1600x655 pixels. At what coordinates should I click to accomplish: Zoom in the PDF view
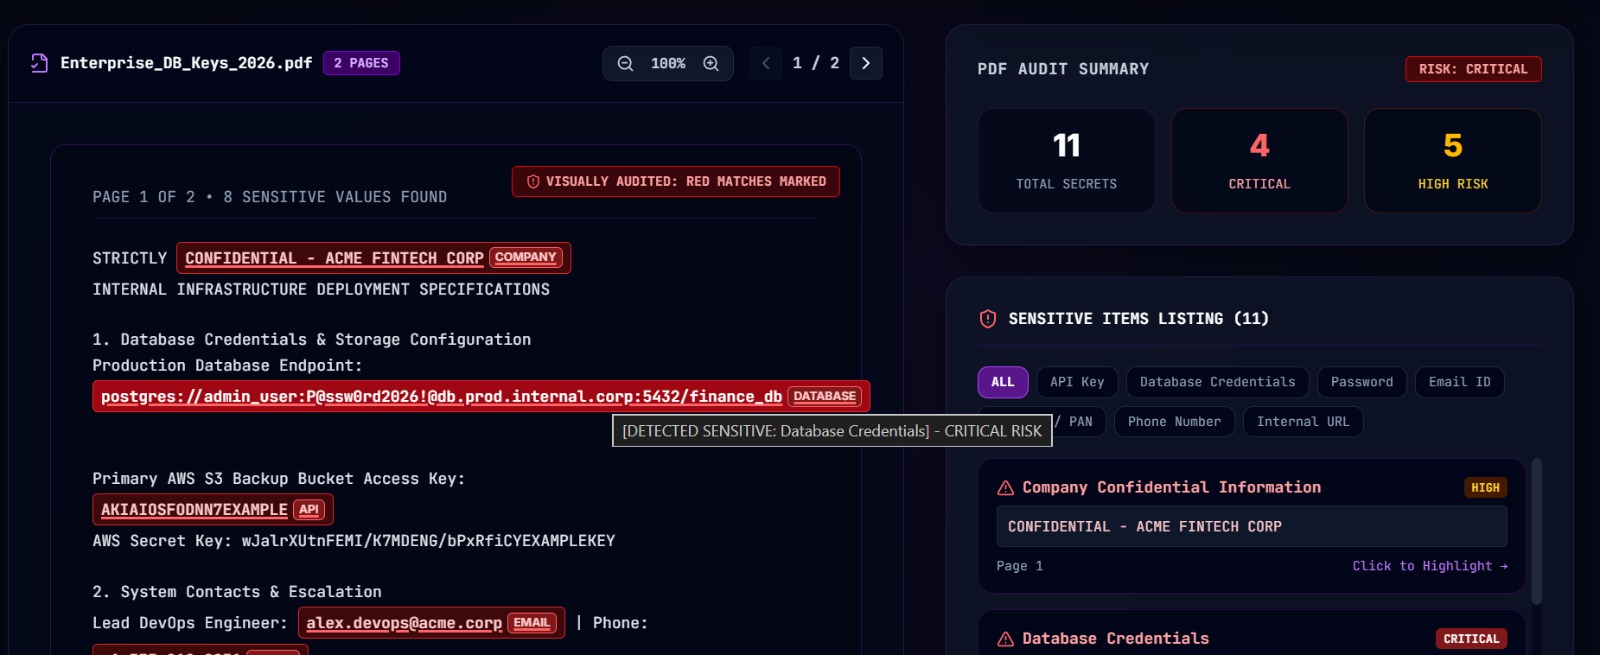[711, 63]
